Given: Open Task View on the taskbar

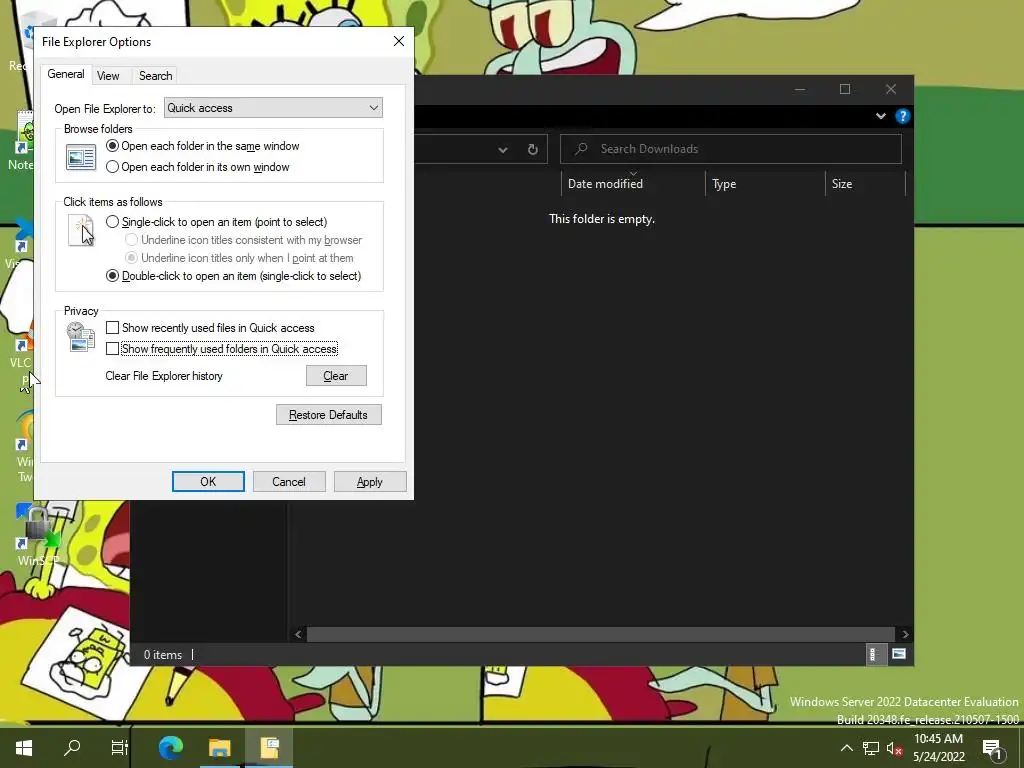Looking at the screenshot, I should pyautogui.click(x=120, y=747).
